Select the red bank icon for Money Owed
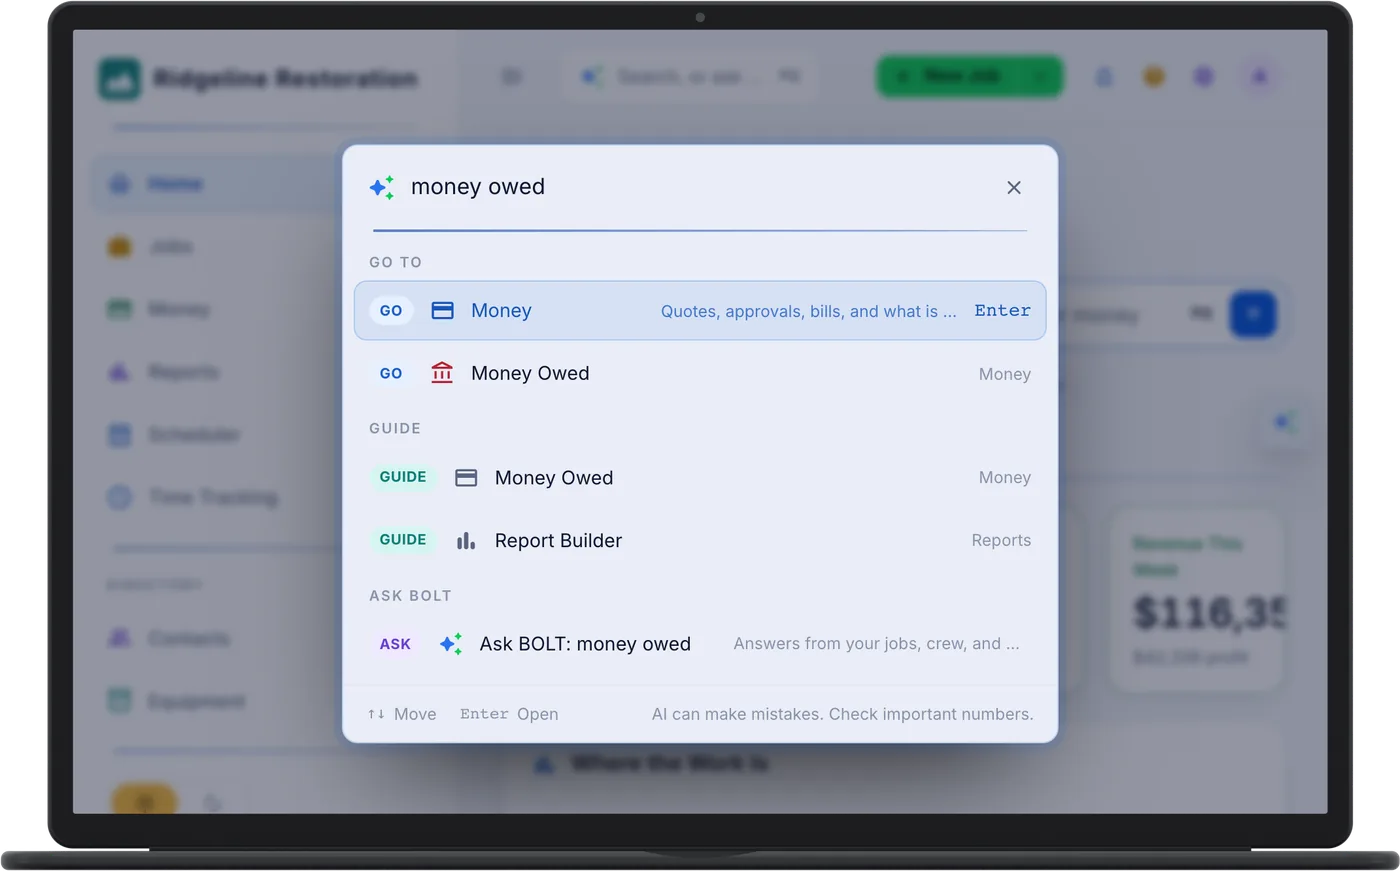 (442, 373)
